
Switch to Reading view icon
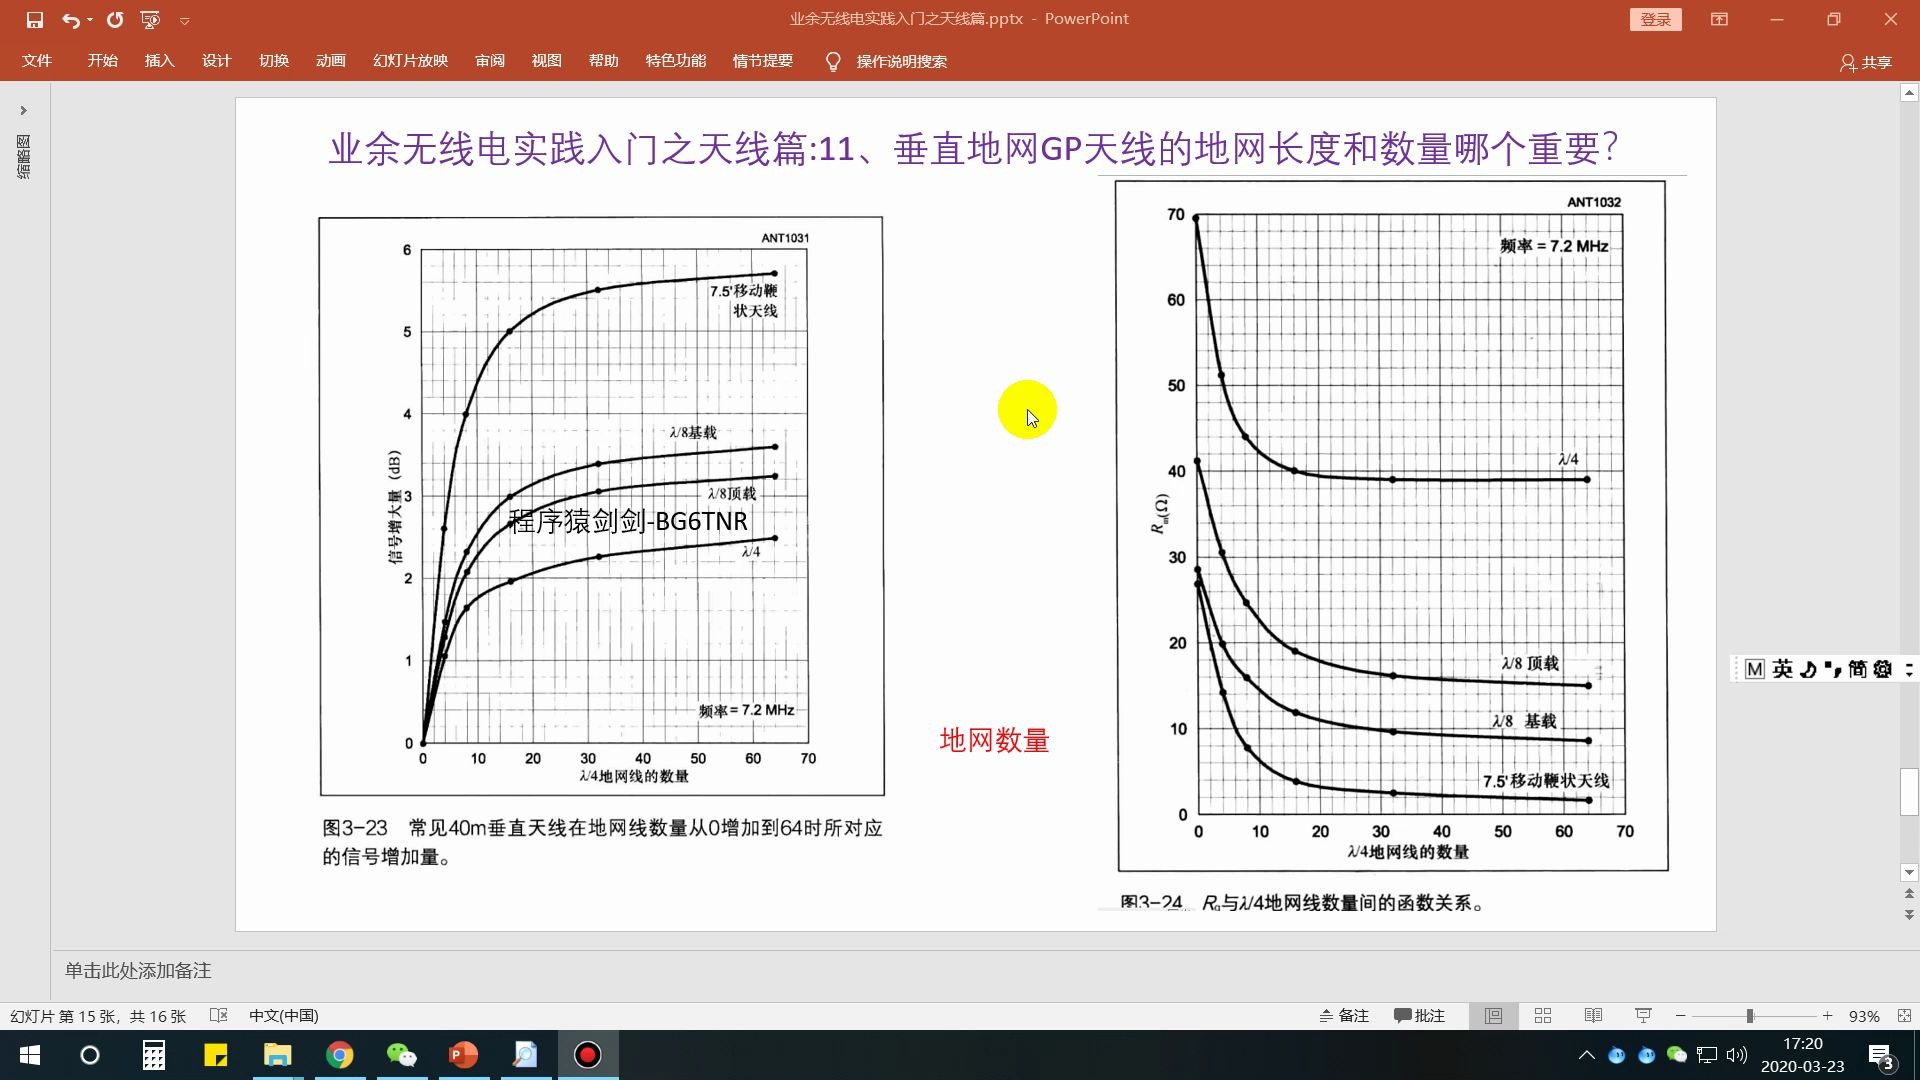1594,1016
